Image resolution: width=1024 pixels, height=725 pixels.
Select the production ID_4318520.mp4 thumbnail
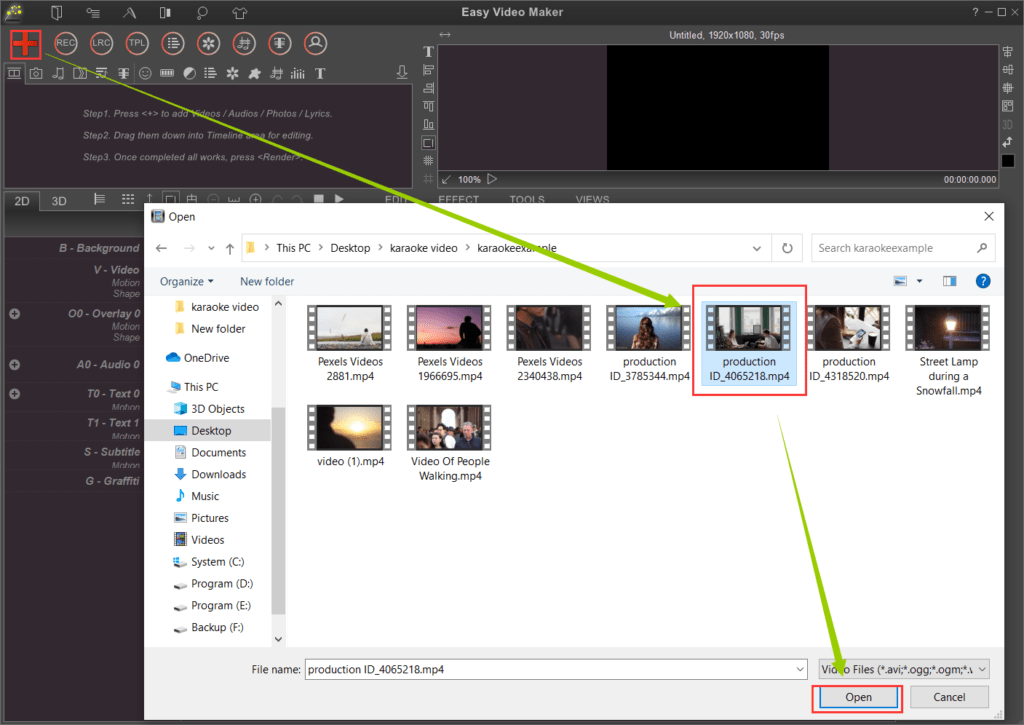coord(848,326)
